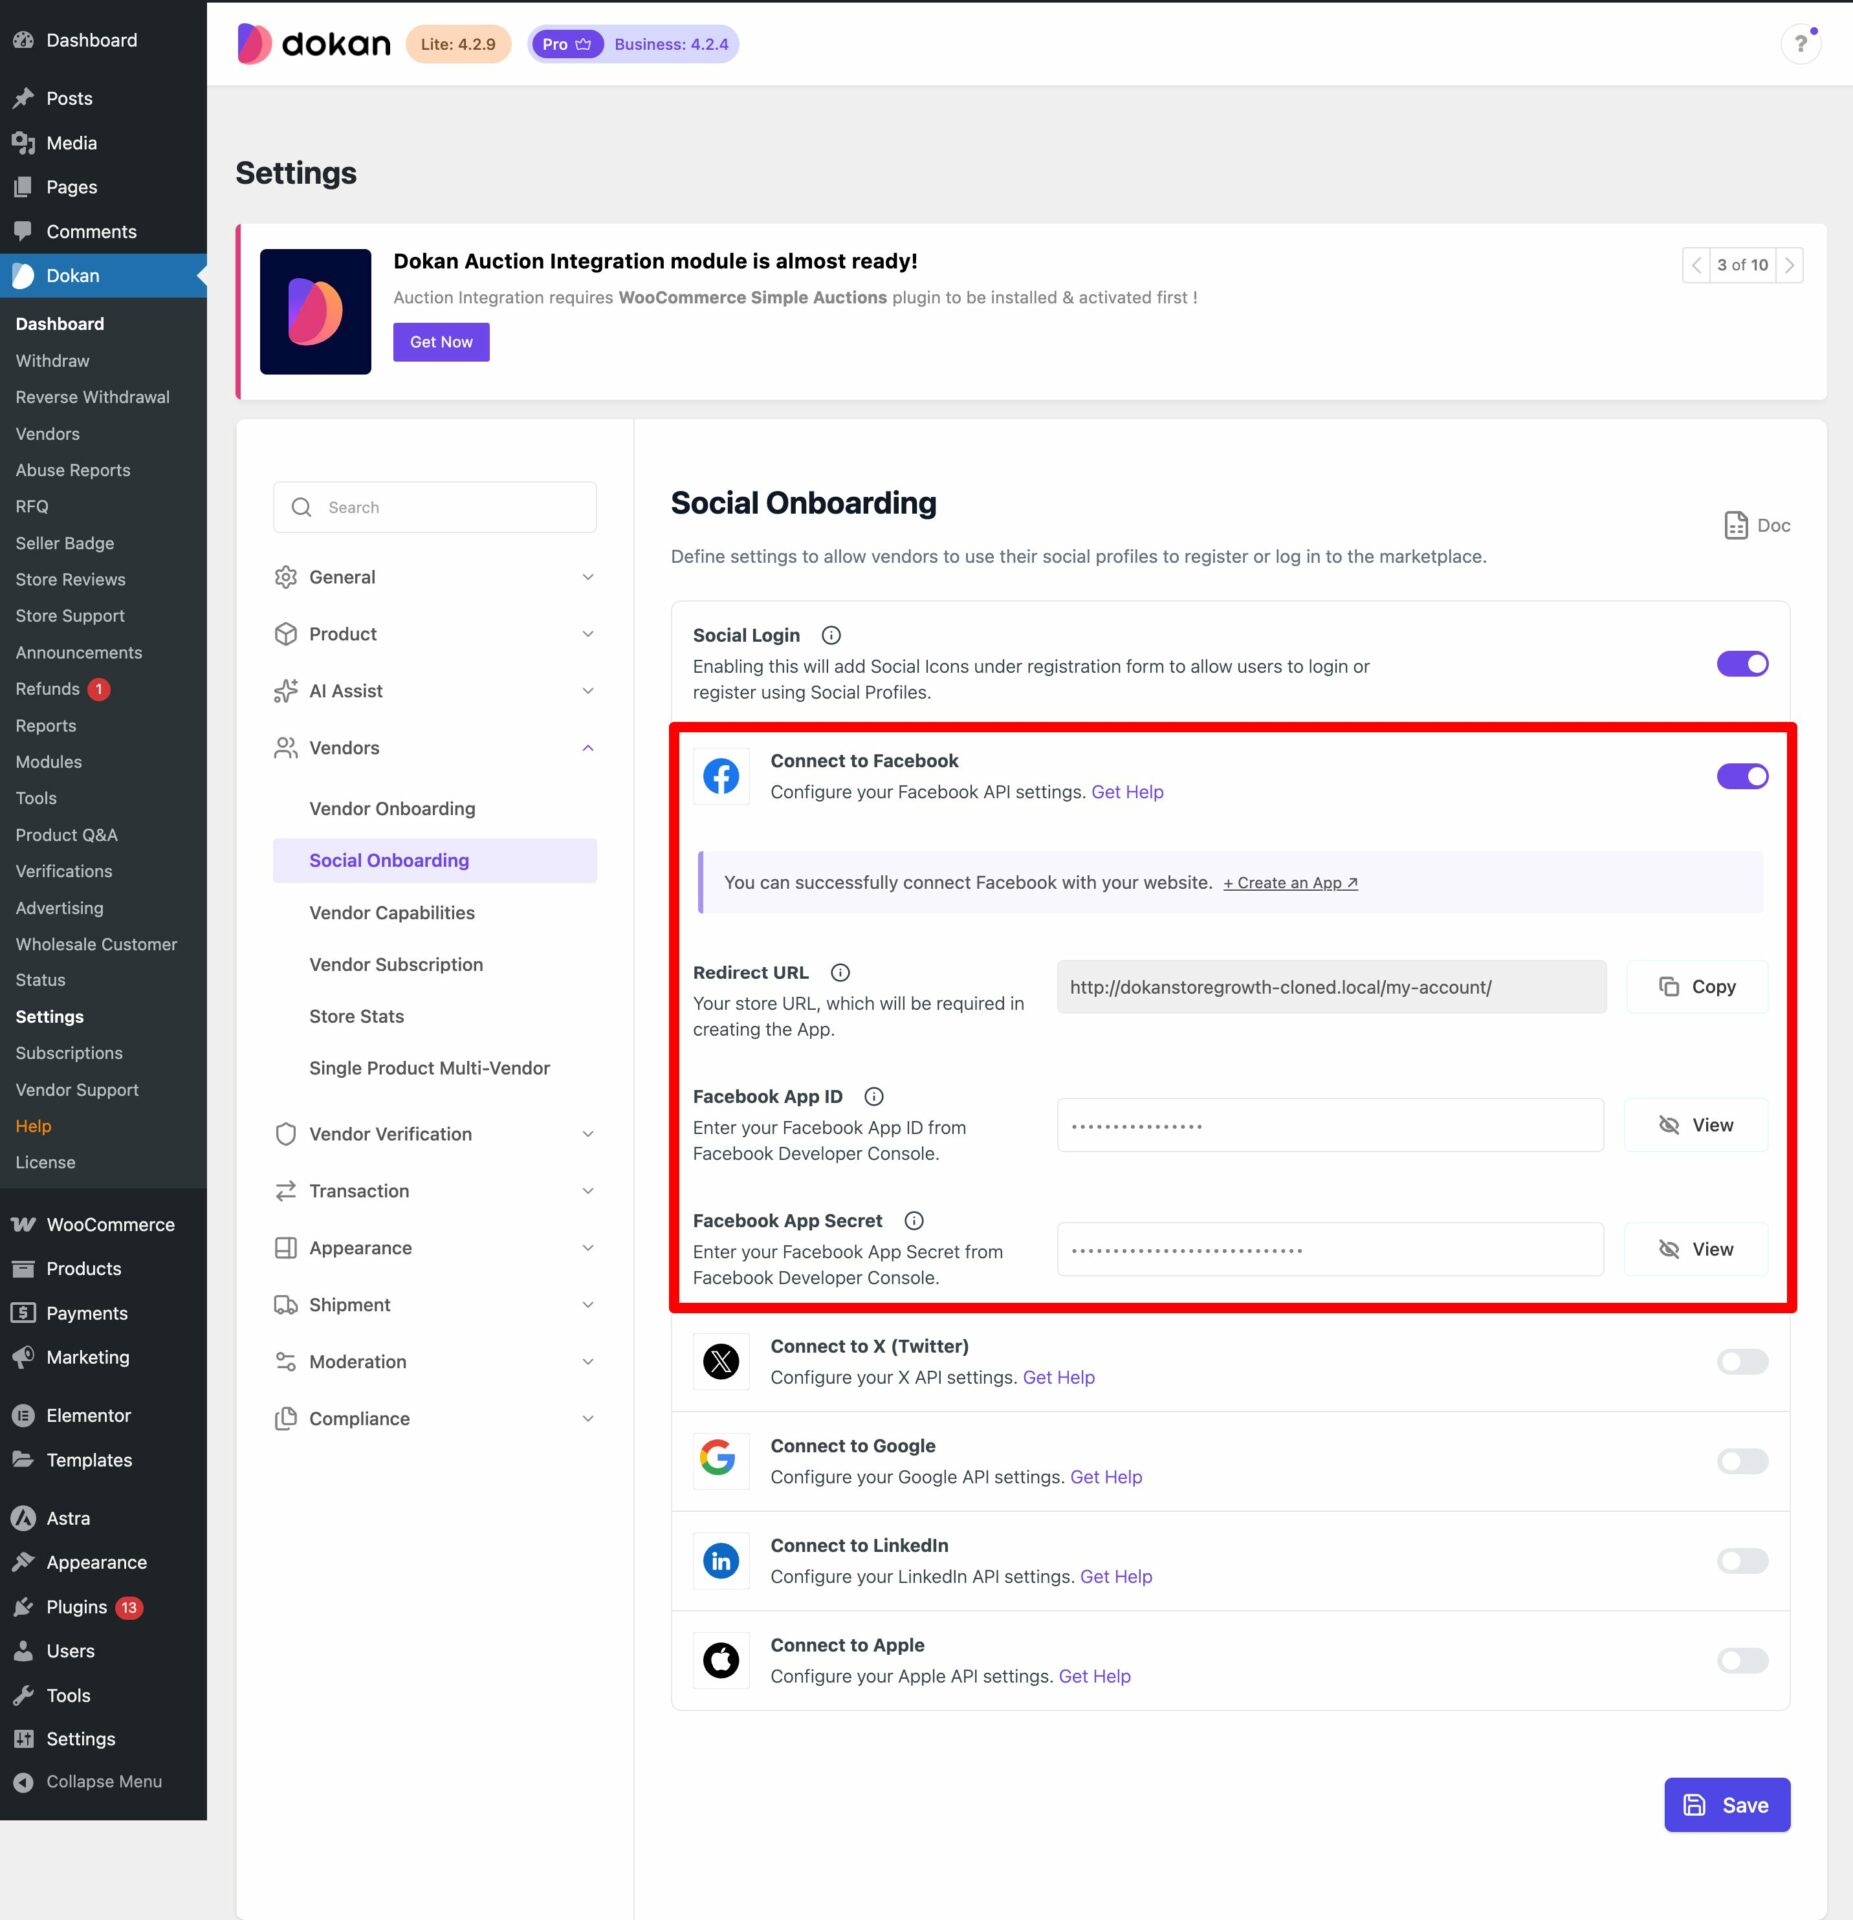Save the settings

(x=1726, y=1805)
